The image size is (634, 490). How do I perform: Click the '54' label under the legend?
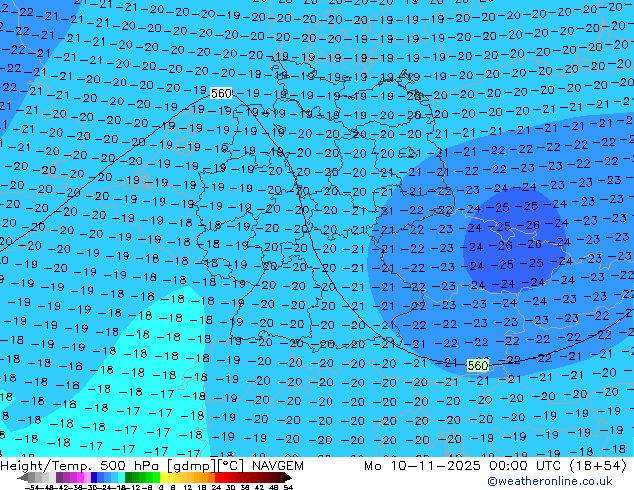[x=288, y=487]
